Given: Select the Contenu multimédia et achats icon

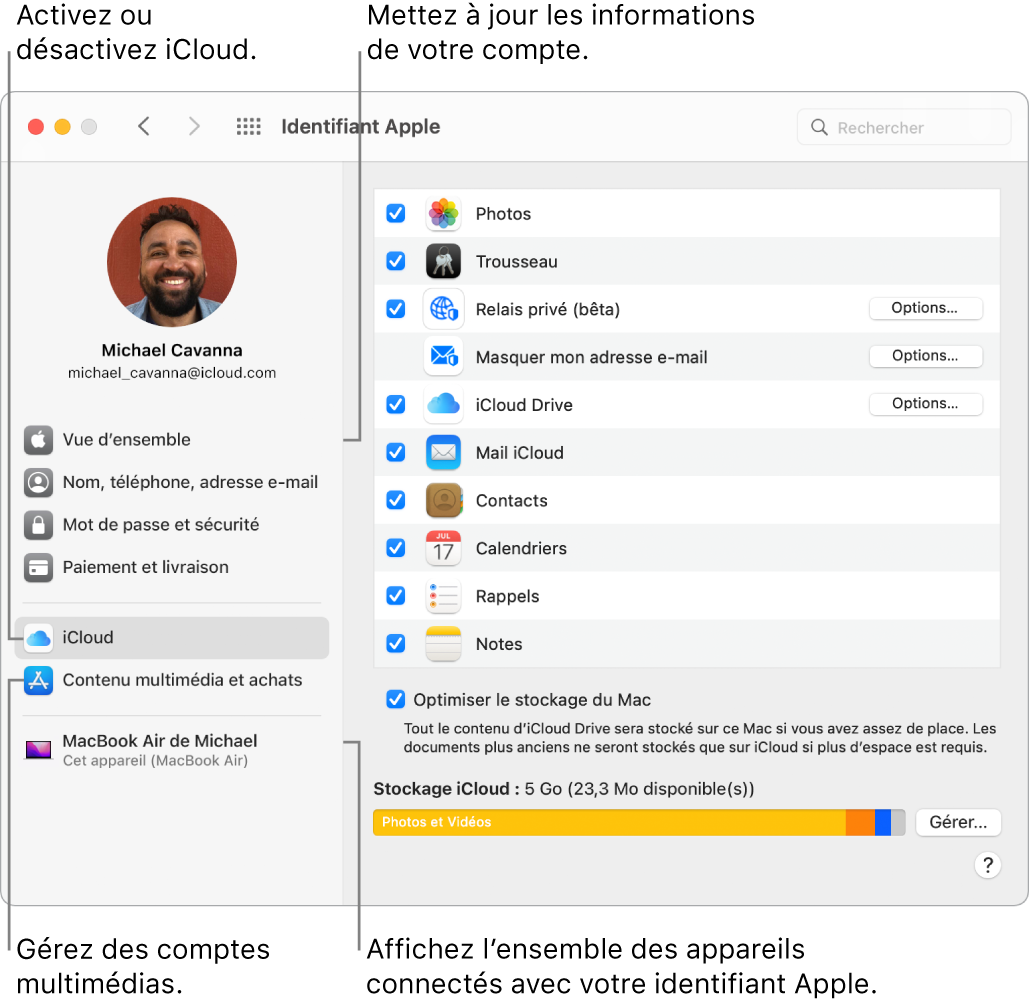Looking at the screenshot, I should [x=38, y=680].
